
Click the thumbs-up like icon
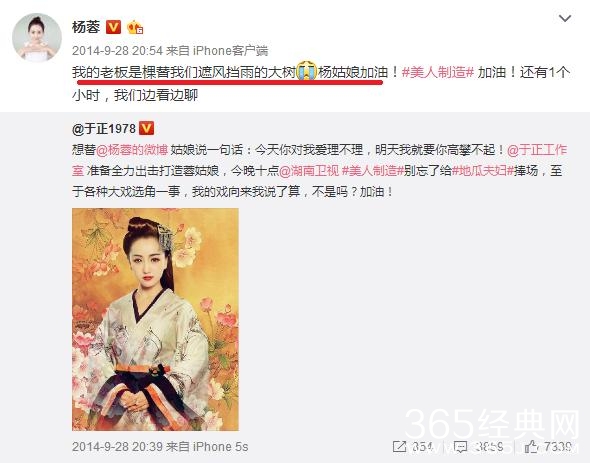point(531,446)
